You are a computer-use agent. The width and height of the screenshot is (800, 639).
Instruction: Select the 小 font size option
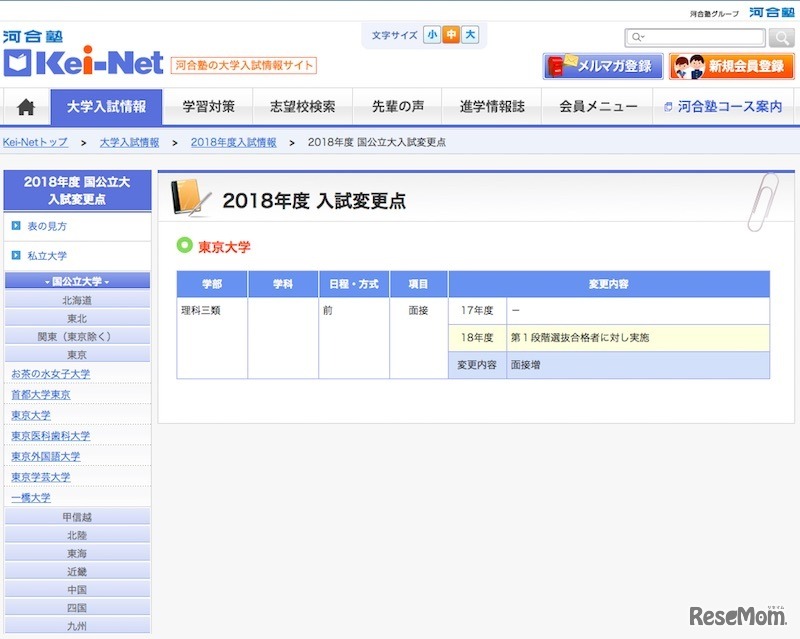(430, 33)
